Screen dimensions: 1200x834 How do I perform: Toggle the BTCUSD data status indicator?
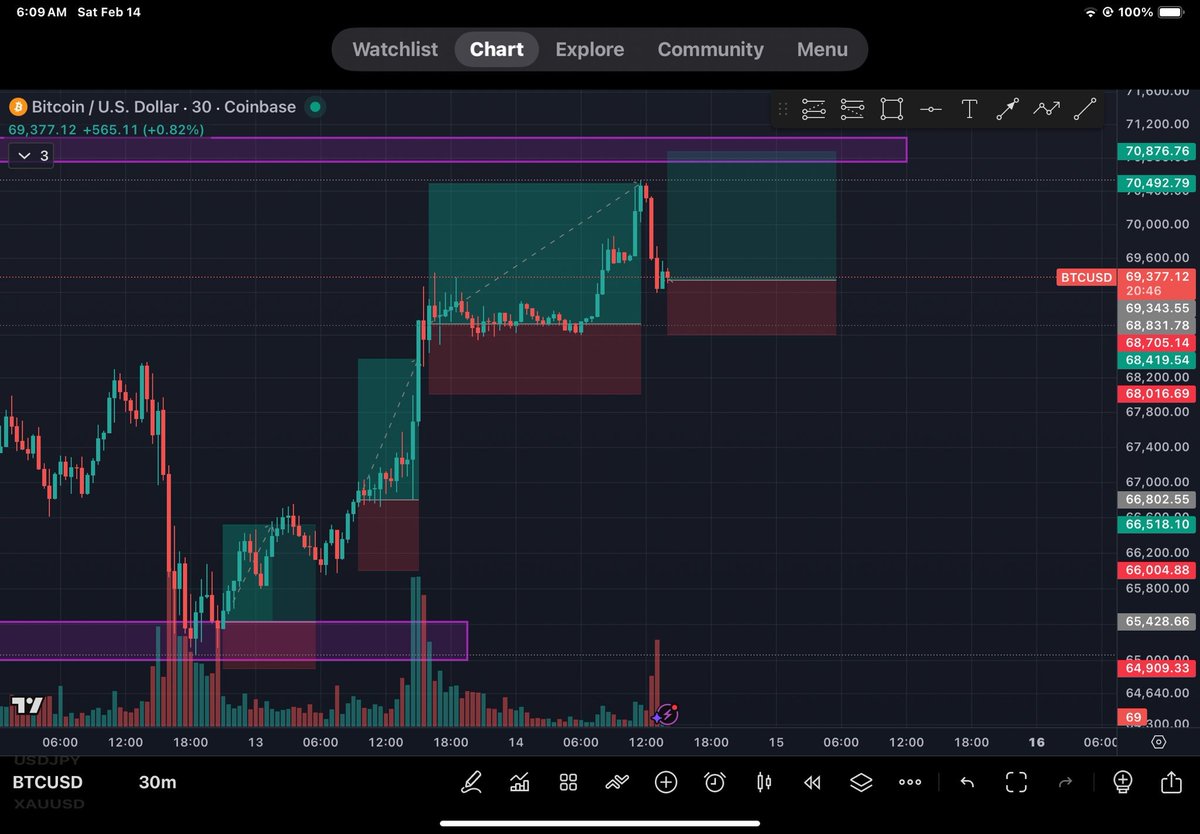coord(315,107)
